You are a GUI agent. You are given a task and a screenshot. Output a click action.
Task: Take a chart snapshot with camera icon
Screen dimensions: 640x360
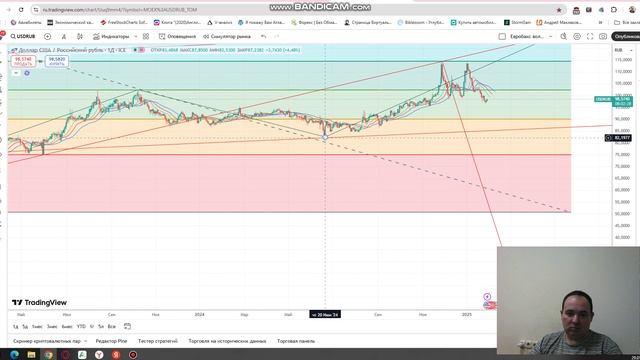603,37
